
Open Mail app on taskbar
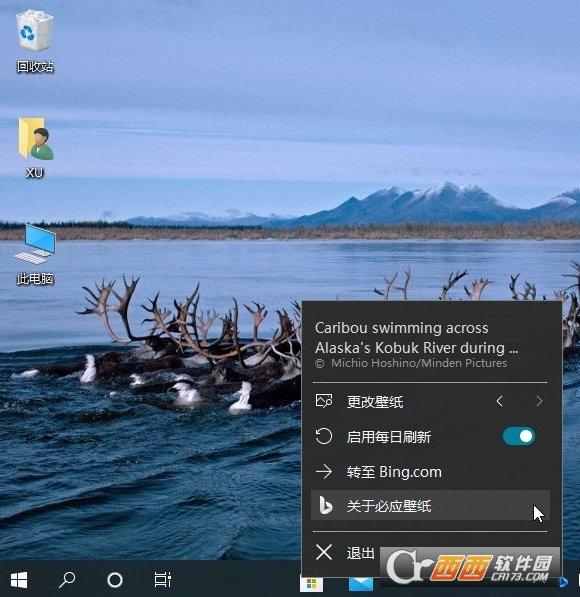(x=361, y=584)
